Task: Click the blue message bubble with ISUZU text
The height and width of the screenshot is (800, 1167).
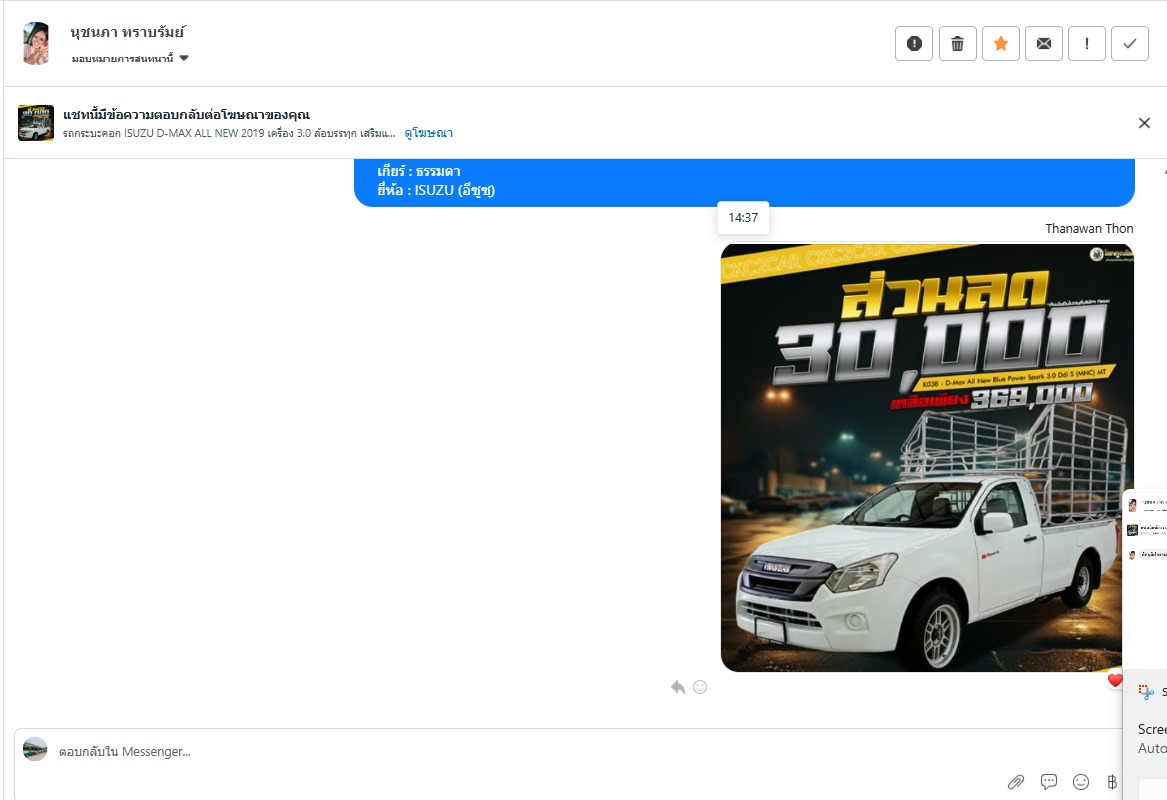Action: click(744, 182)
